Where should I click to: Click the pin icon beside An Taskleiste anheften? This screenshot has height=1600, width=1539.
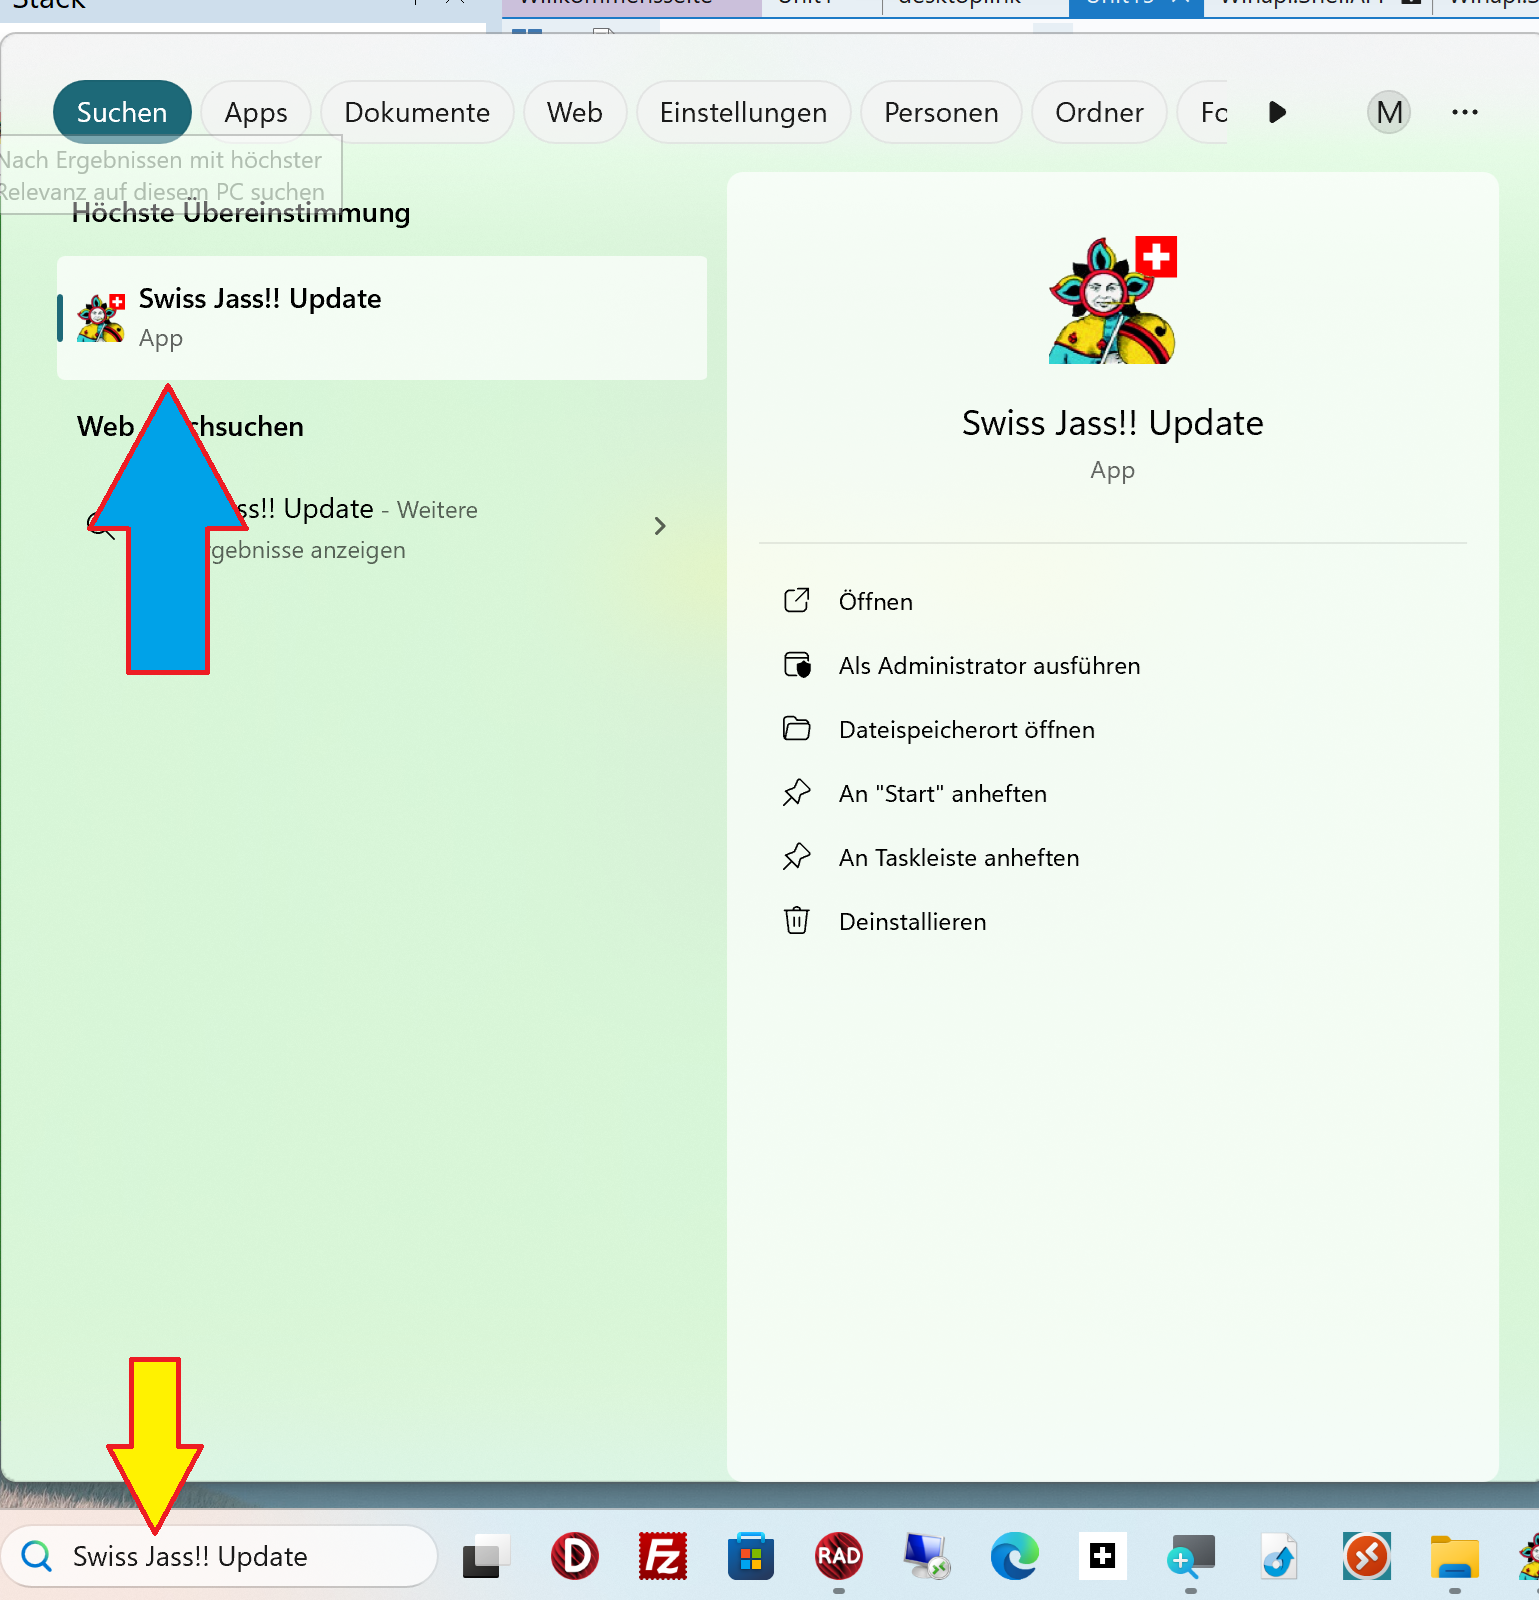[797, 856]
